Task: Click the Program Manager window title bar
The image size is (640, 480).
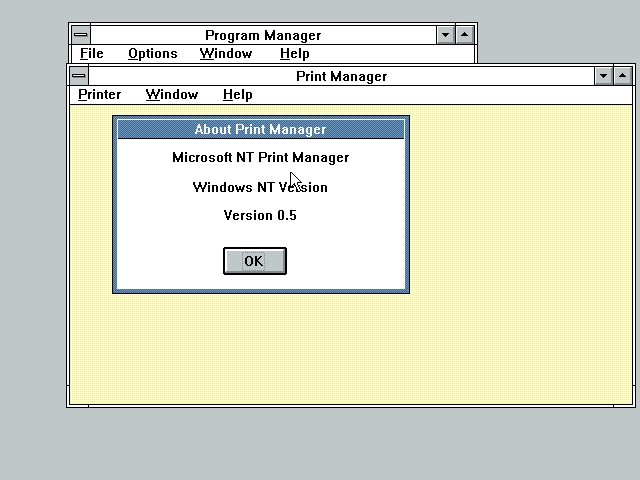Action: [263, 35]
